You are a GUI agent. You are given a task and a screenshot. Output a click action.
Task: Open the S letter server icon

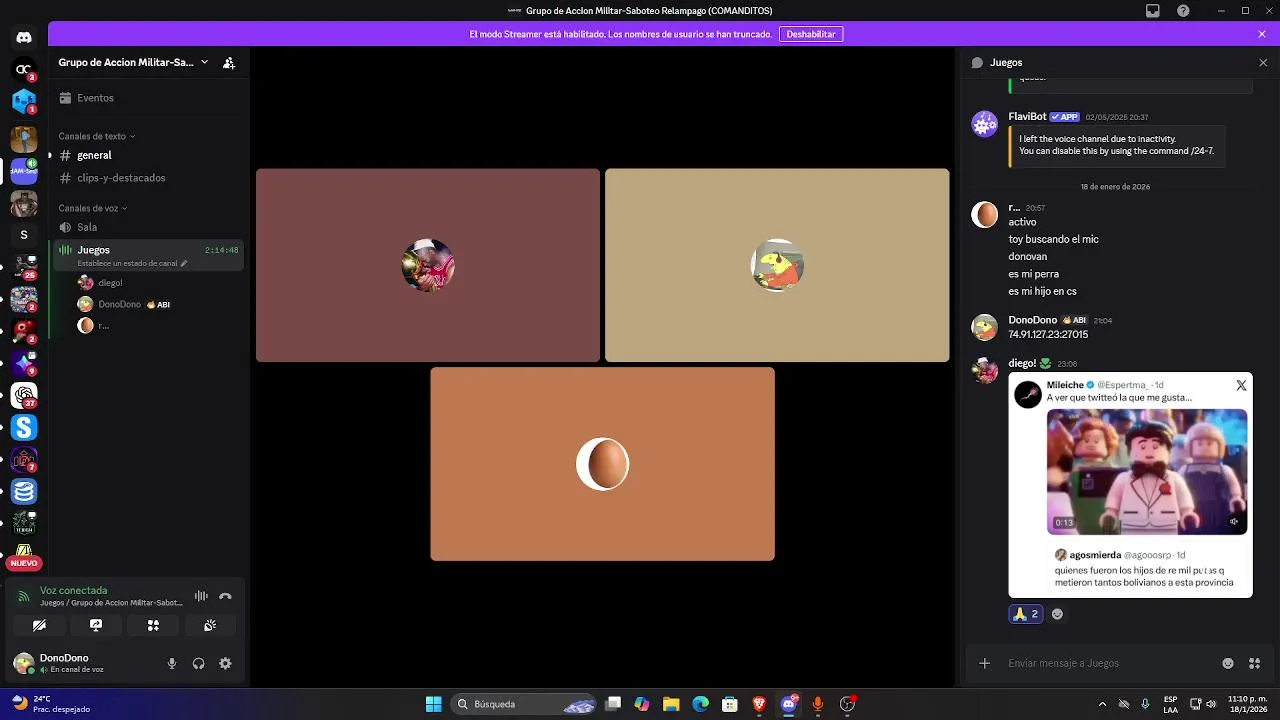coord(24,235)
